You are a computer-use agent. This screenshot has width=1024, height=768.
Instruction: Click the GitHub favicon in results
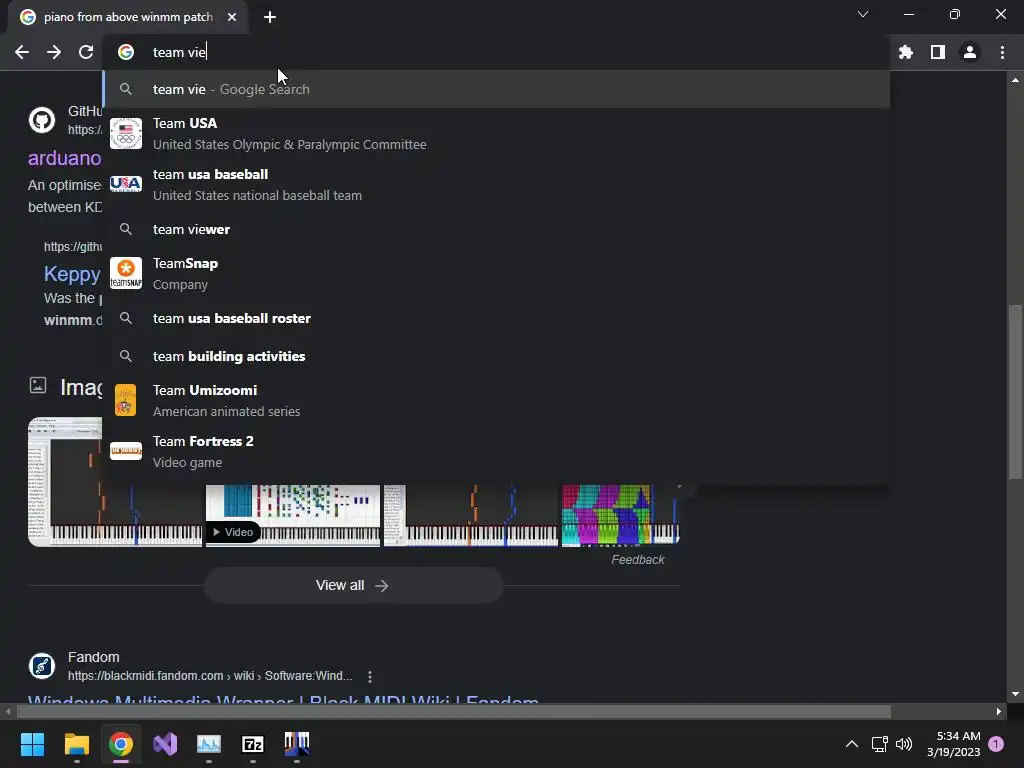click(x=42, y=120)
